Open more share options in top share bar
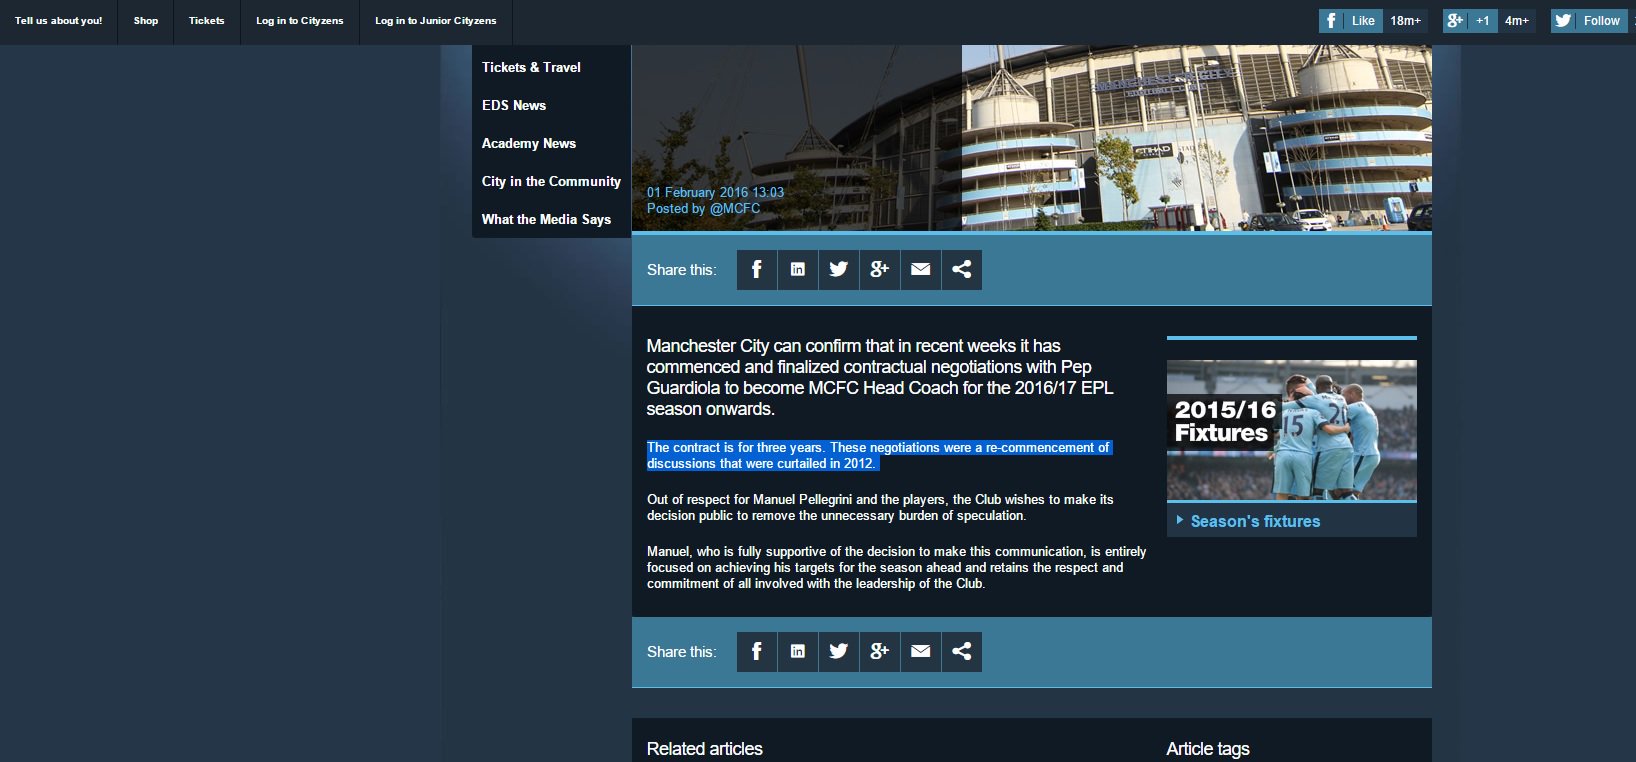1636x762 pixels. [x=962, y=270]
